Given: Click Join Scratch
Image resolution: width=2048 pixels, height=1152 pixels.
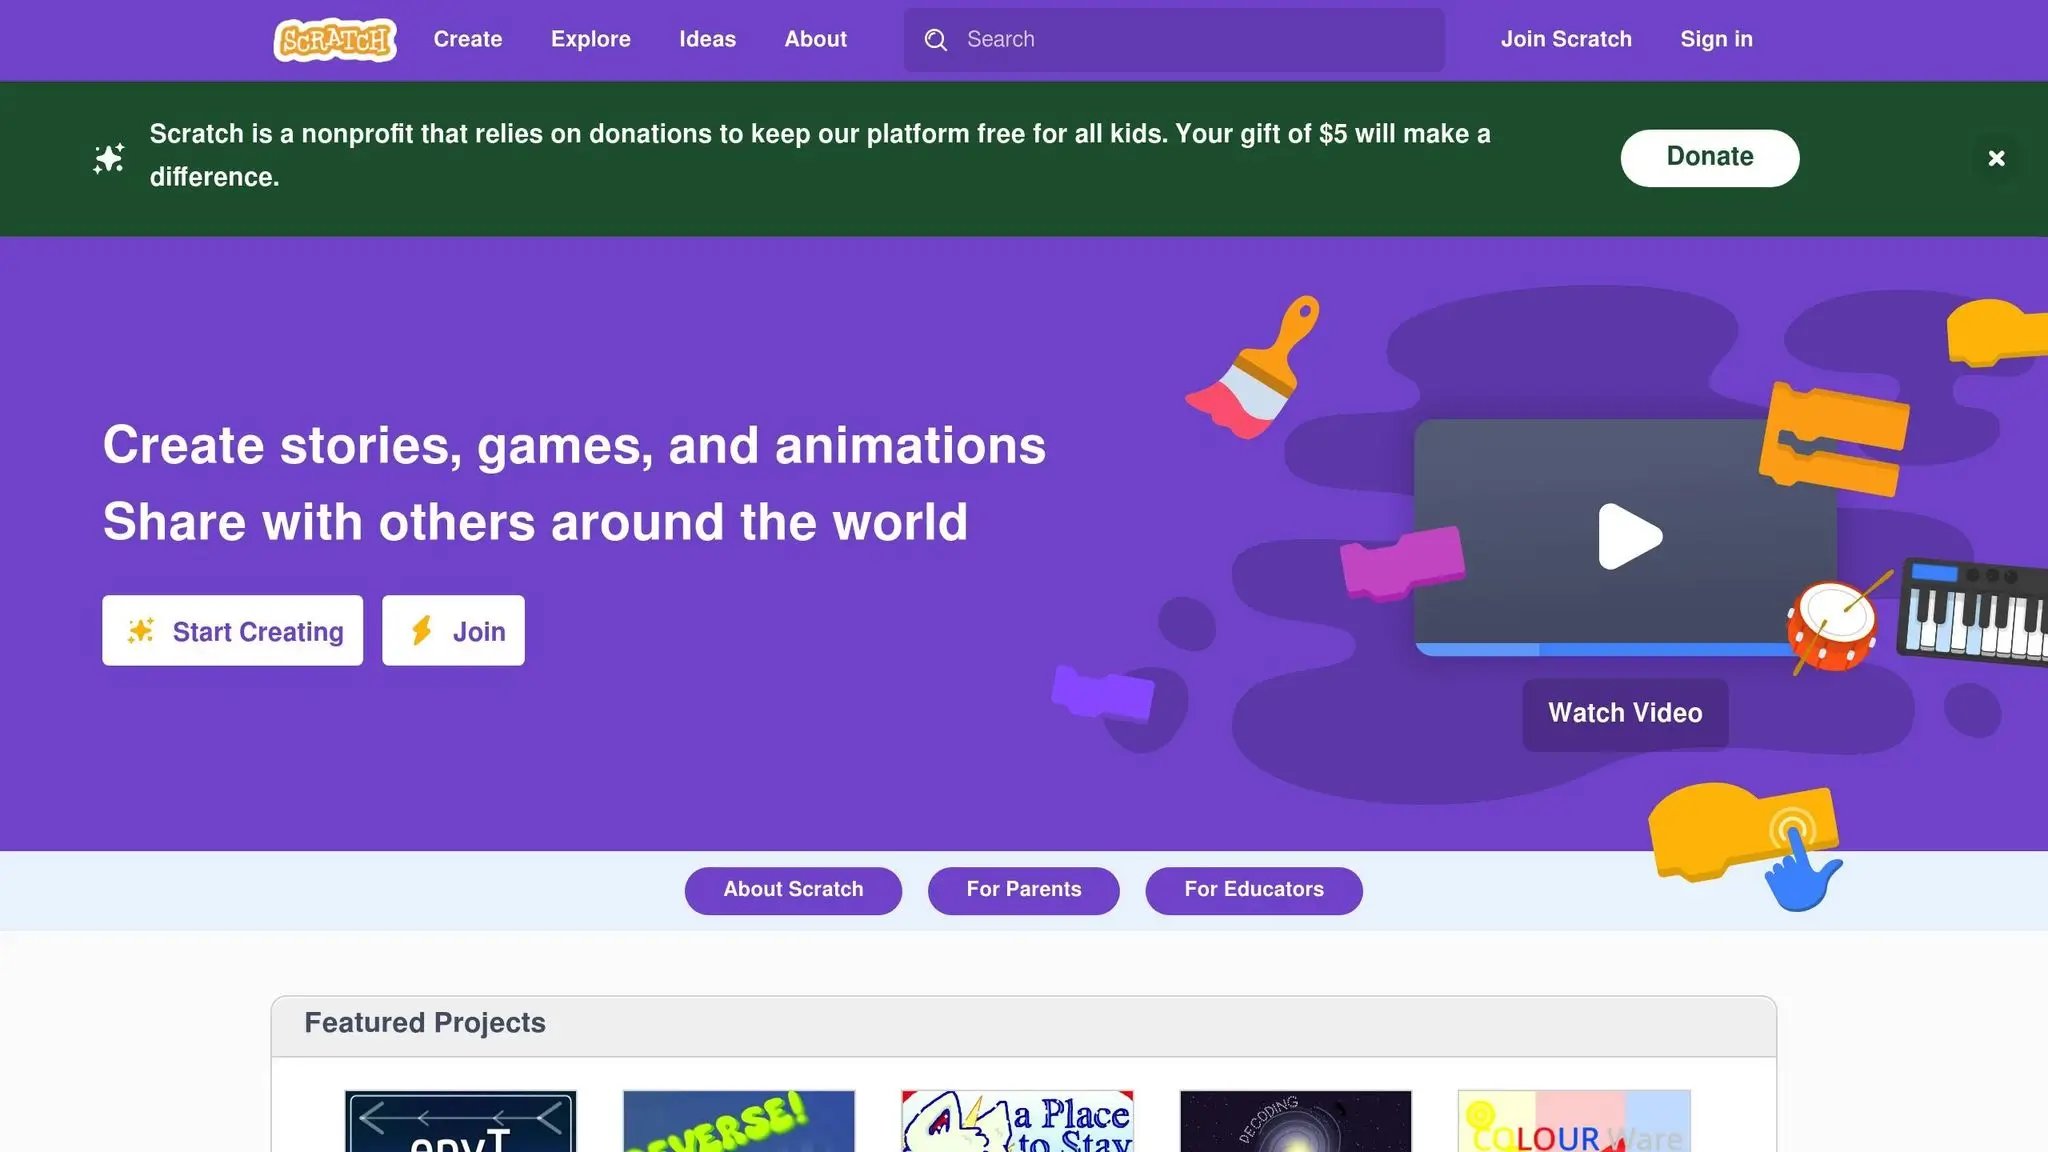Looking at the screenshot, I should (x=1566, y=39).
